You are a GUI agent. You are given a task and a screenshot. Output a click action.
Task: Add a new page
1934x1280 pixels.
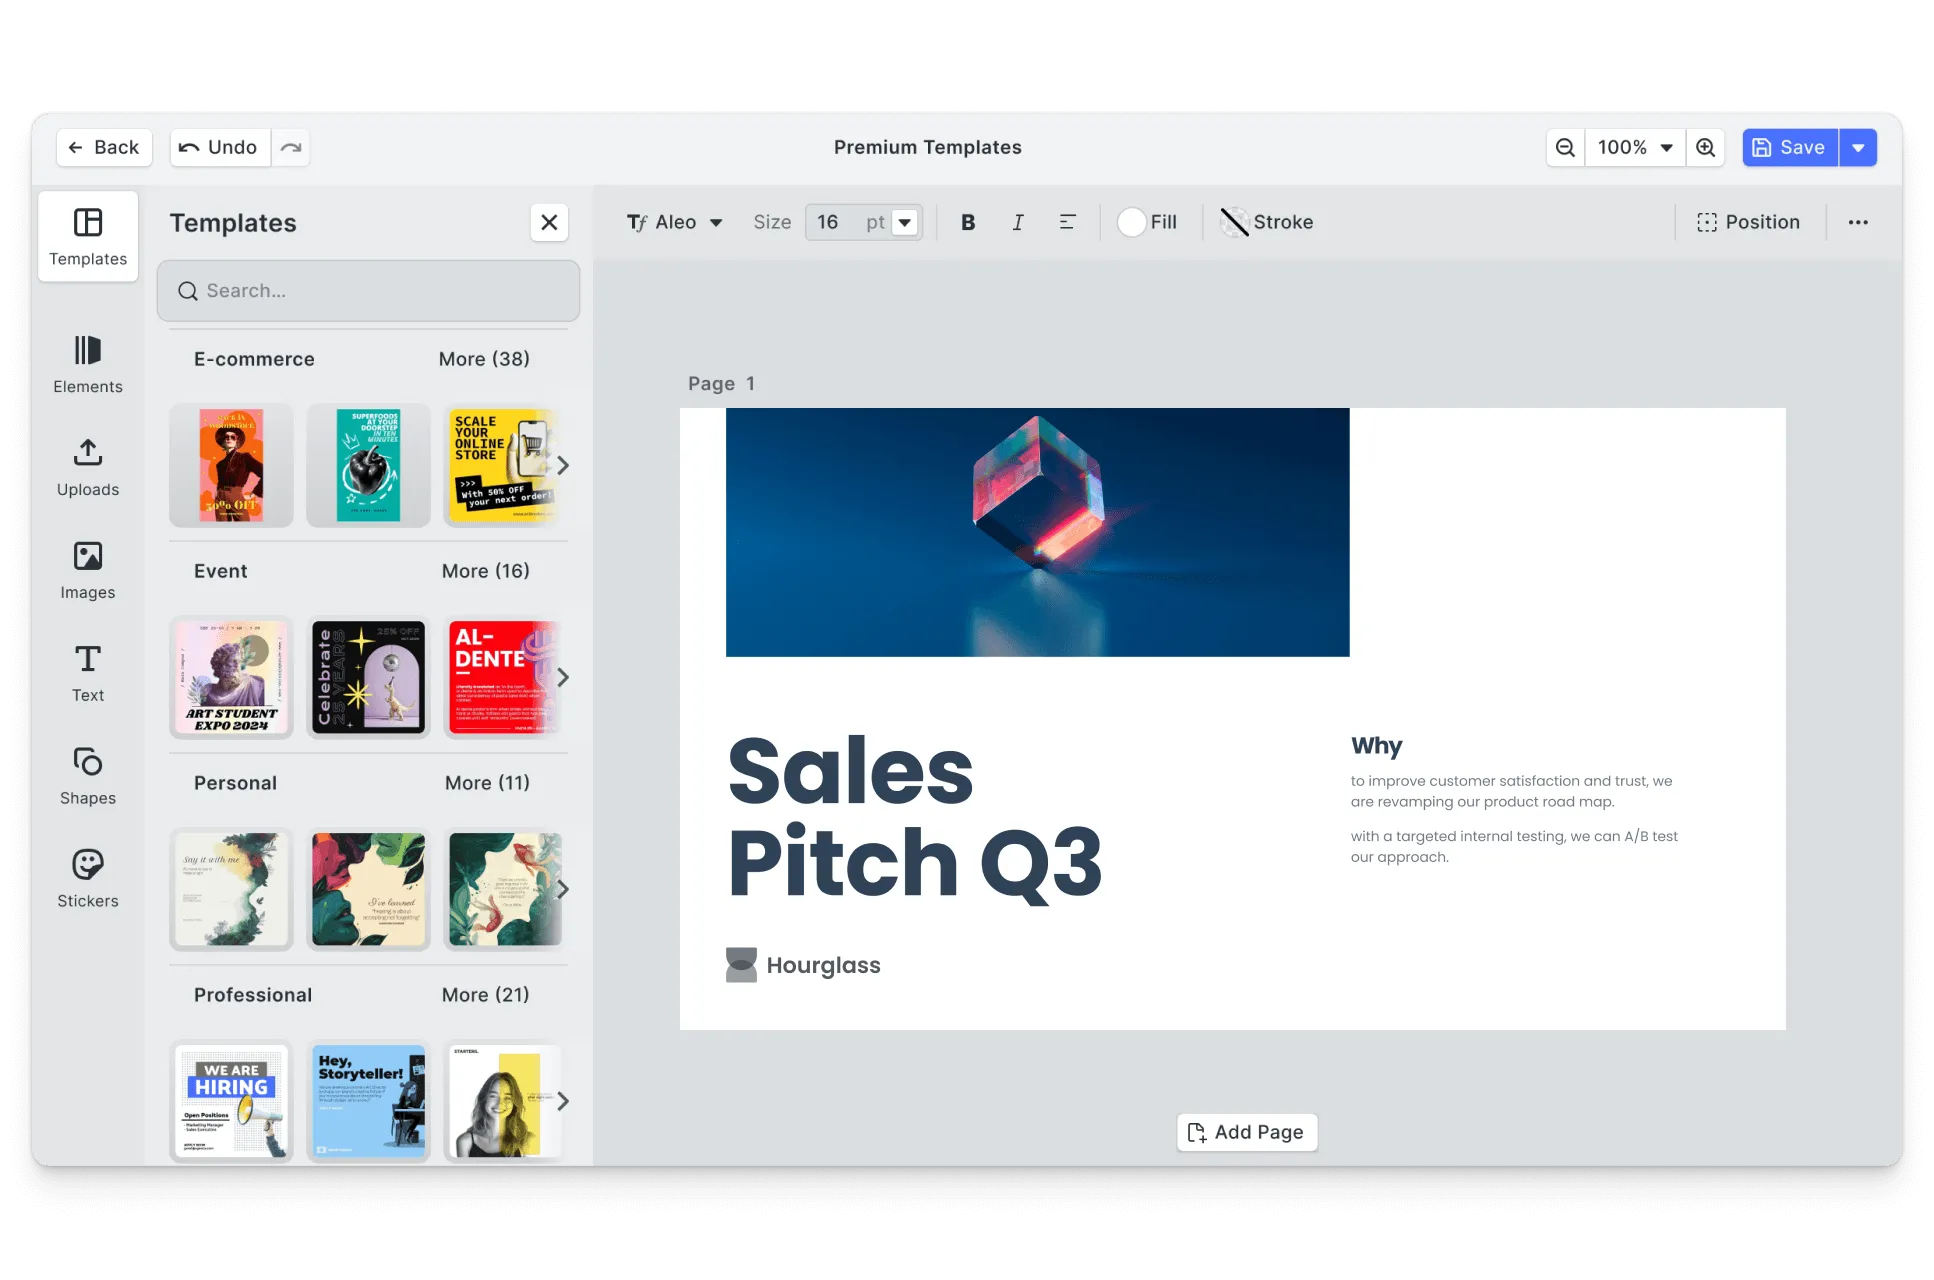pos(1247,1132)
